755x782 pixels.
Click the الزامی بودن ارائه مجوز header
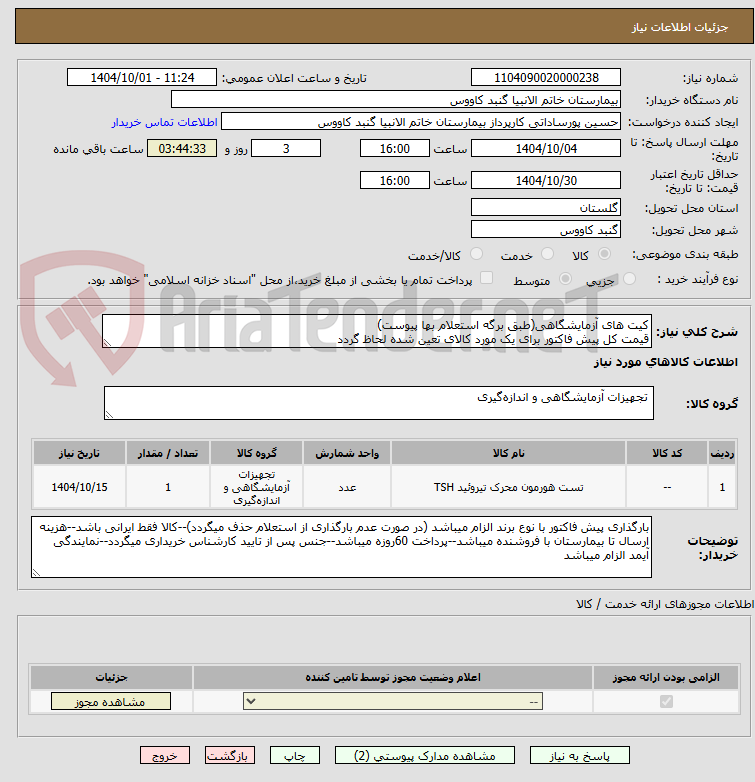[x=666, y=677]
